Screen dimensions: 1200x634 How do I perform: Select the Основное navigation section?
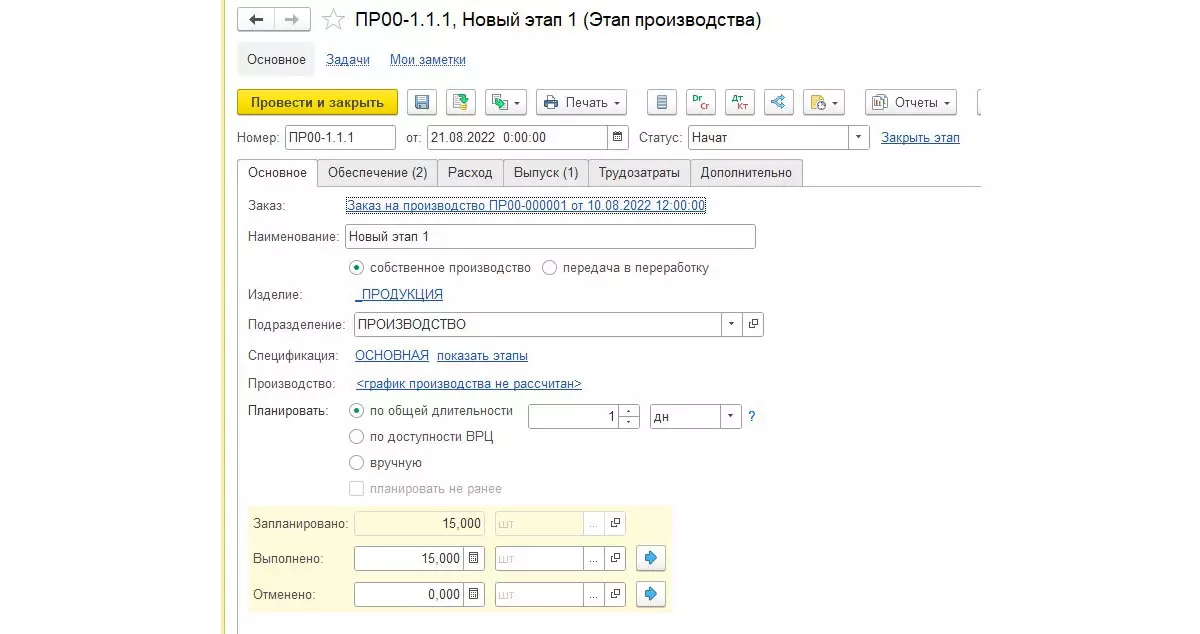pos(277,60)
